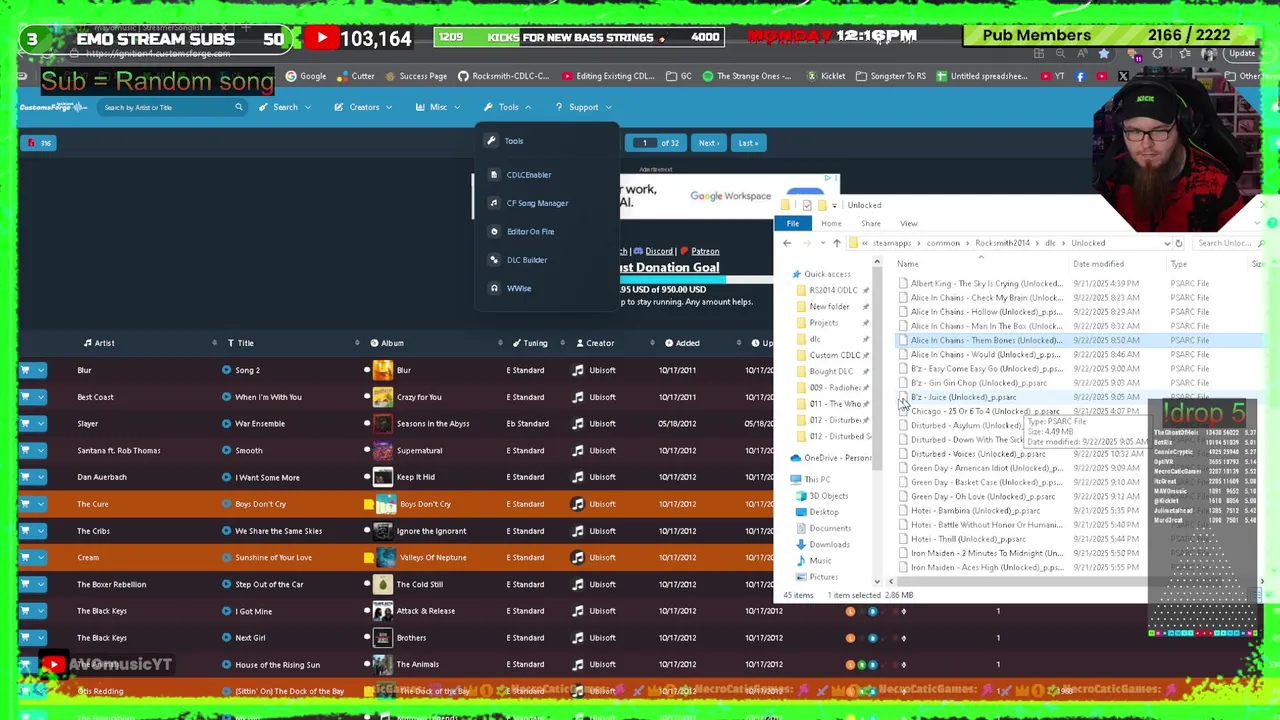The image size is (1280, 720).
Task: Click the magnifier icon in the site search box
Action: pos(238,107)
